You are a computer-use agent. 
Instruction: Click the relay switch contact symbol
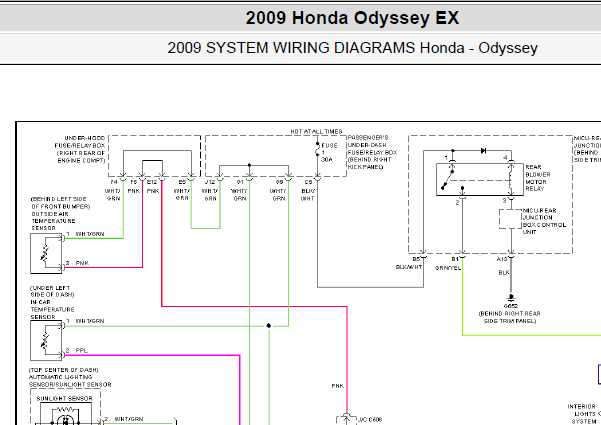447,178
